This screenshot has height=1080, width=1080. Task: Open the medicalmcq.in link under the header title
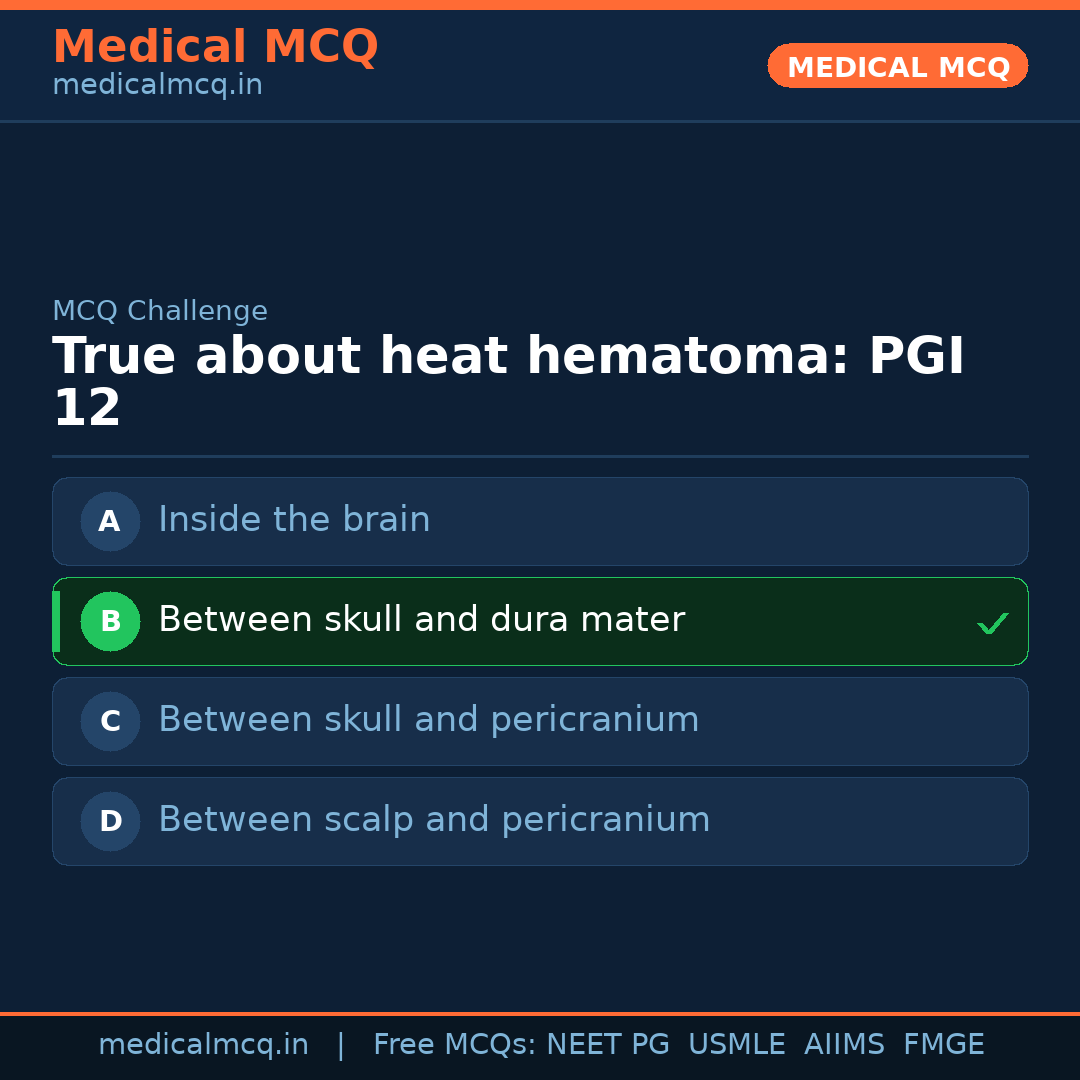157,86
